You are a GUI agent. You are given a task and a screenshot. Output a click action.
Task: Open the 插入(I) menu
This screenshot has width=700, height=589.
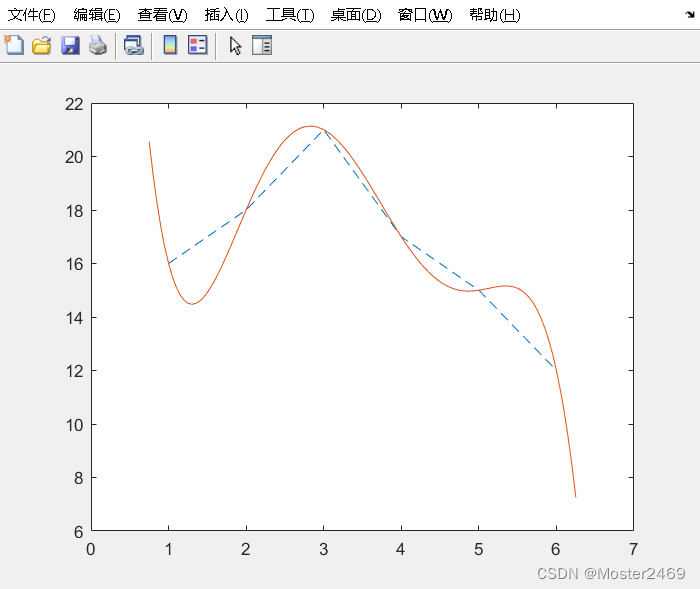[226, 15]
